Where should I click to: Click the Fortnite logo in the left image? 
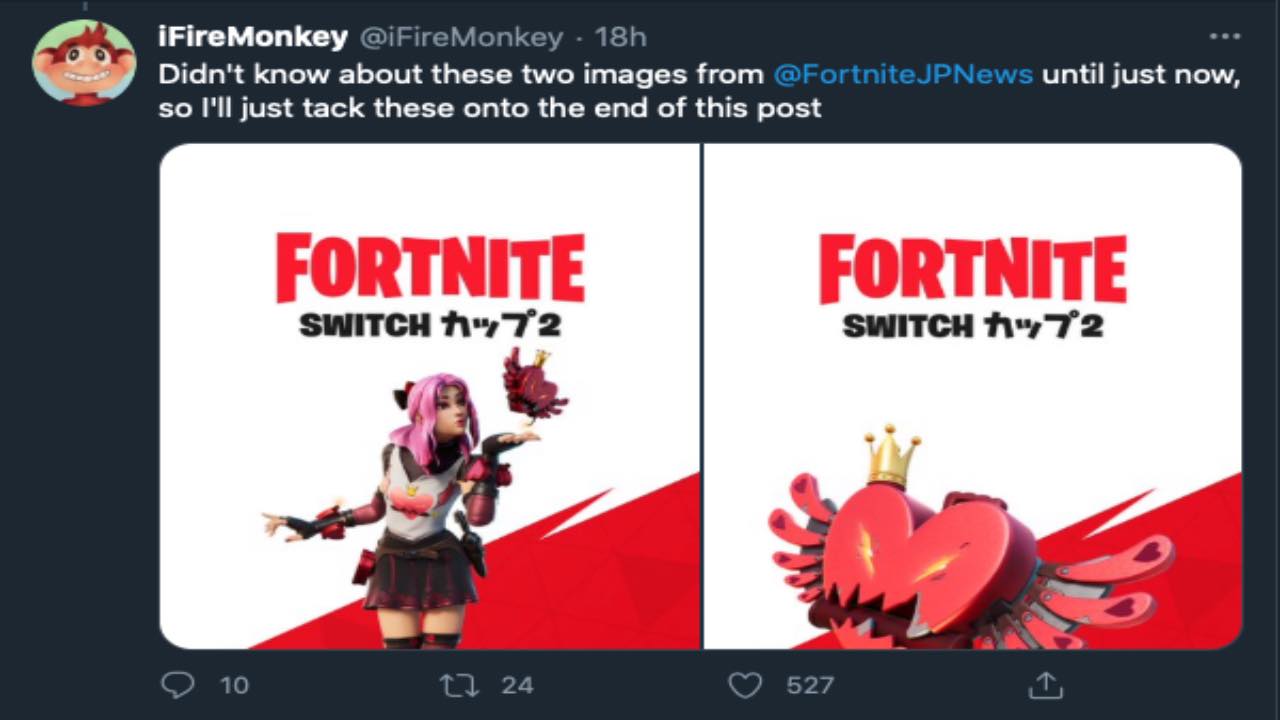pyautogui.click(x=430, y=268)
